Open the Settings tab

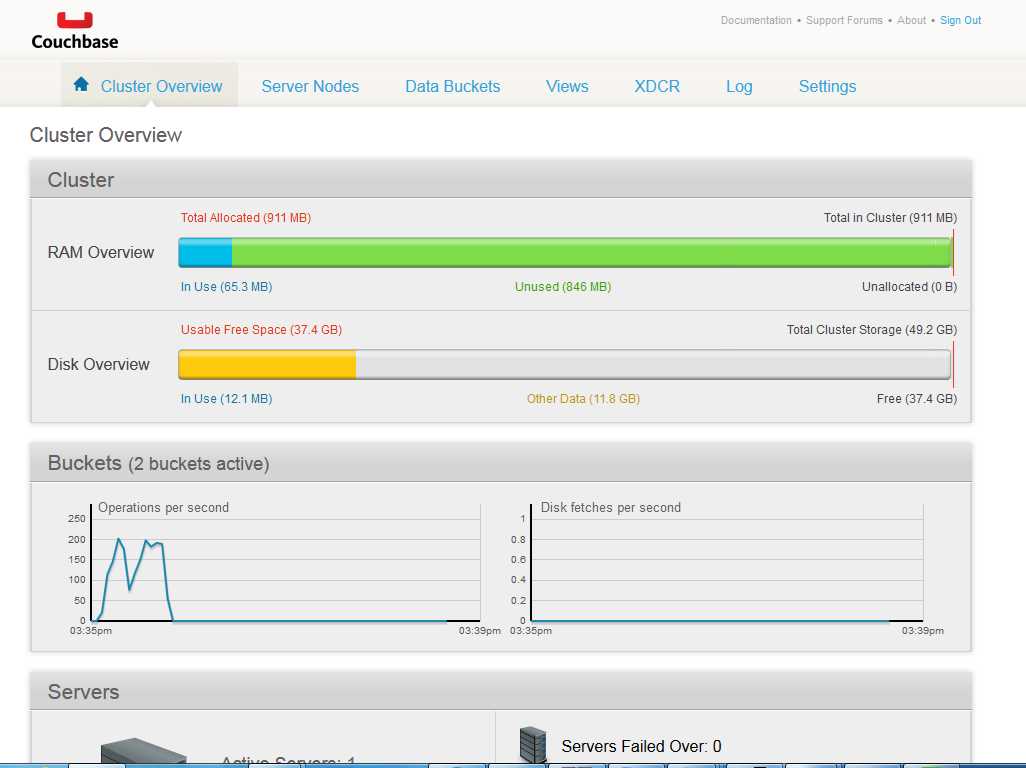[827, 86]
